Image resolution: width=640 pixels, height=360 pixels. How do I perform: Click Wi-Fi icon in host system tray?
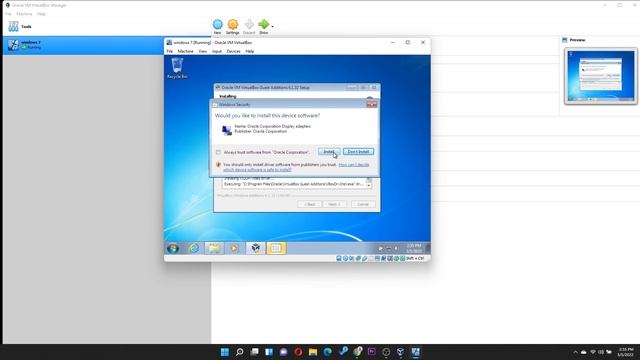coord(593,352)
